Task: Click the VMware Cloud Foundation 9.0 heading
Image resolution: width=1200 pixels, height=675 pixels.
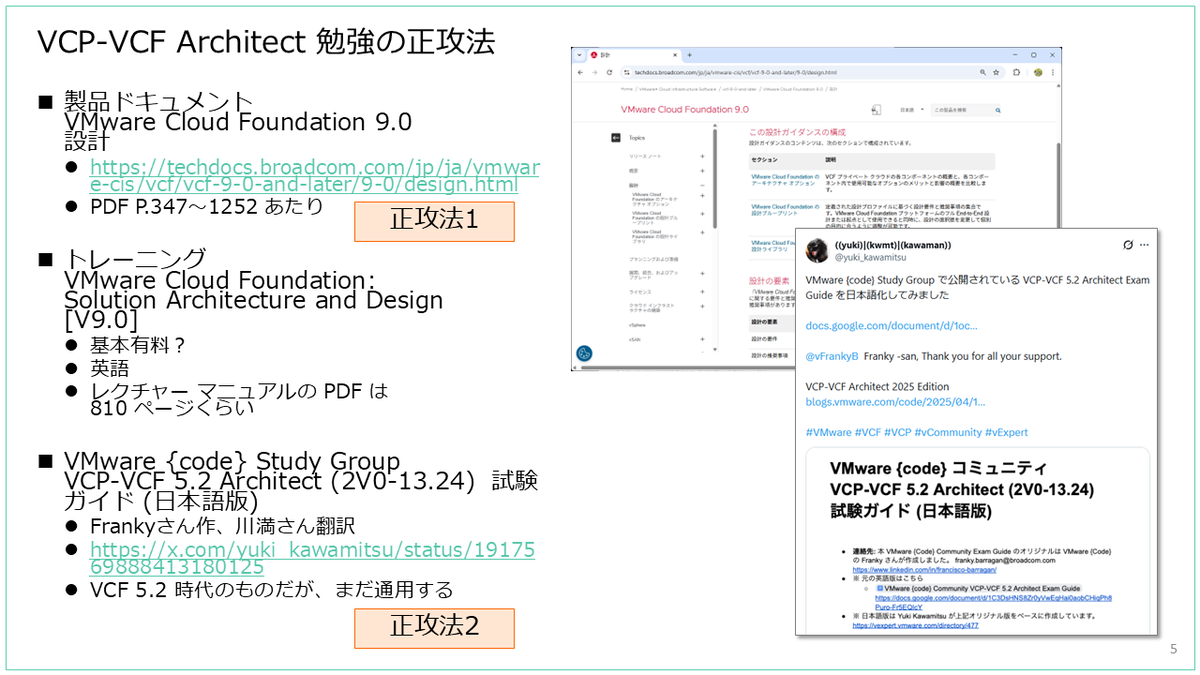Action: 685,109
